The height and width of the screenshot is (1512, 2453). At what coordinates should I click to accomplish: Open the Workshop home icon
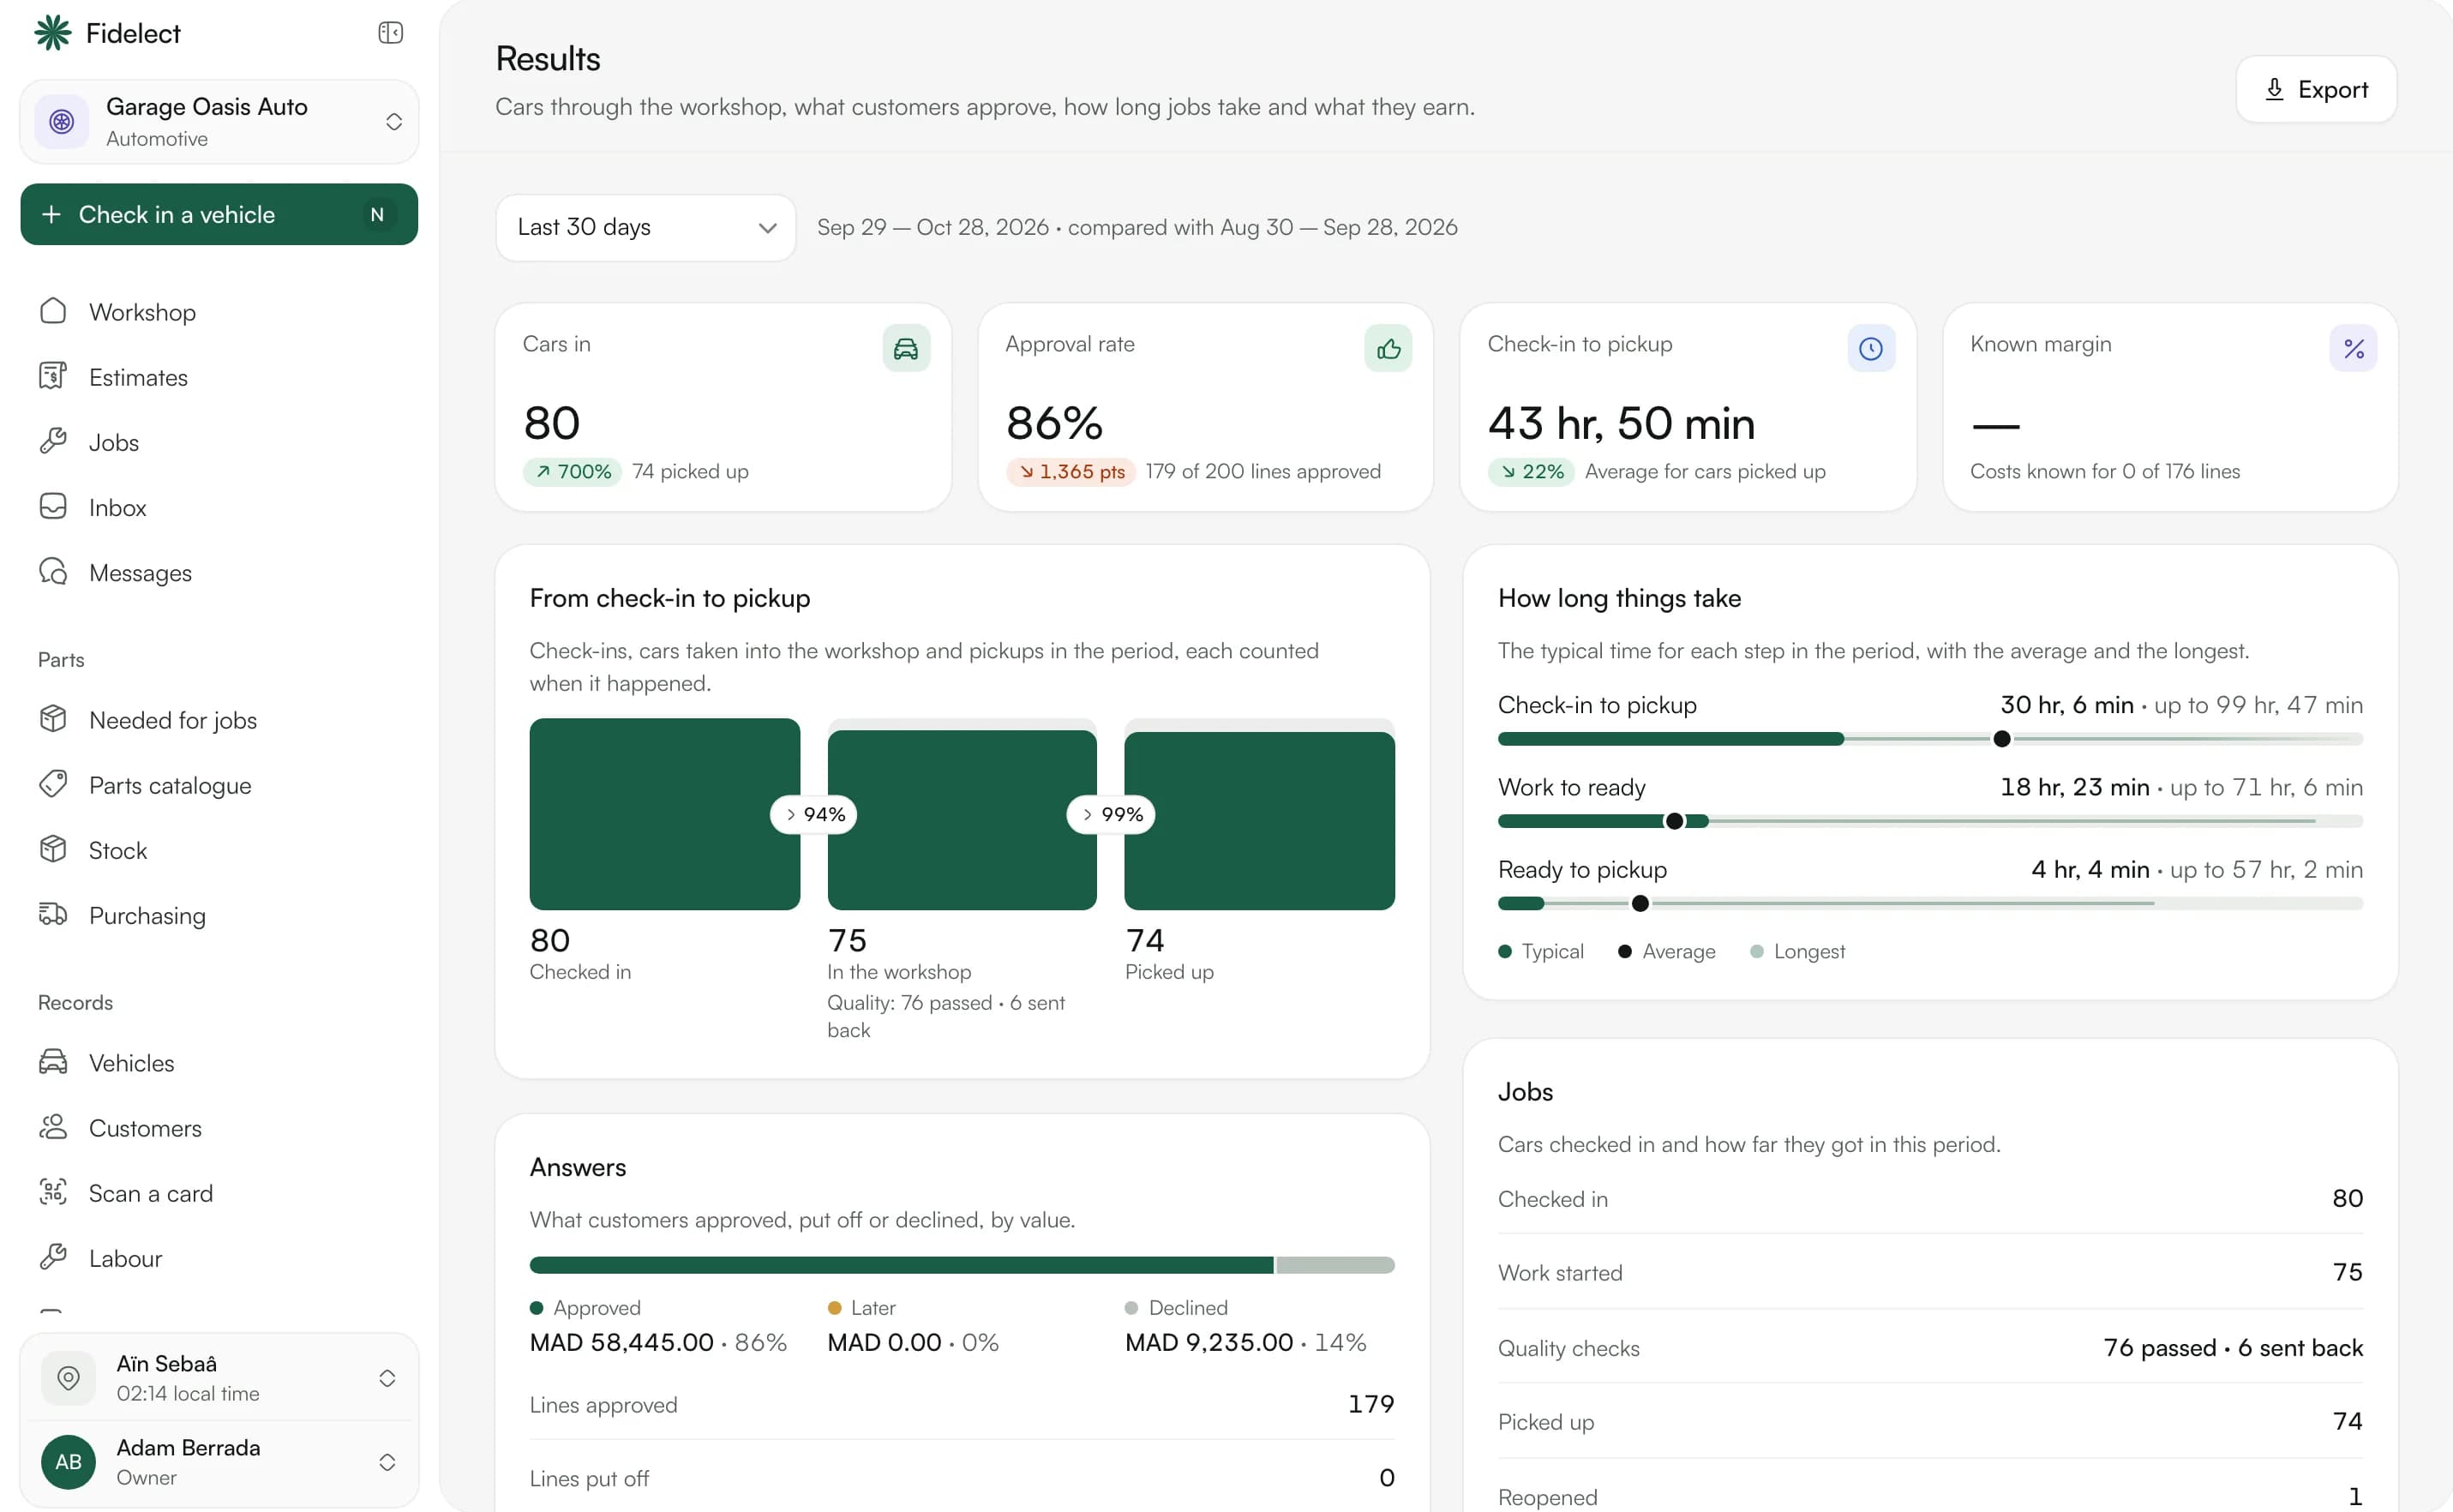point(53,311)
